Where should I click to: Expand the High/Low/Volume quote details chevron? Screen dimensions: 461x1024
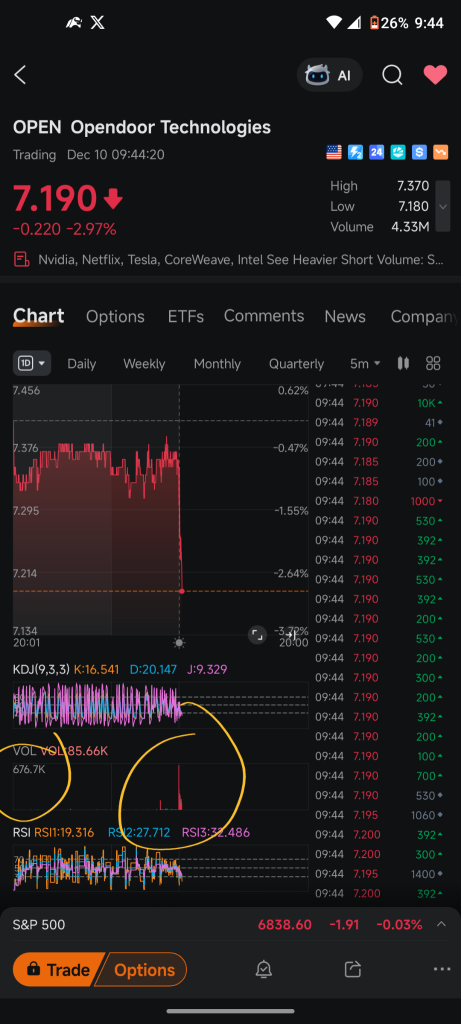443,206
